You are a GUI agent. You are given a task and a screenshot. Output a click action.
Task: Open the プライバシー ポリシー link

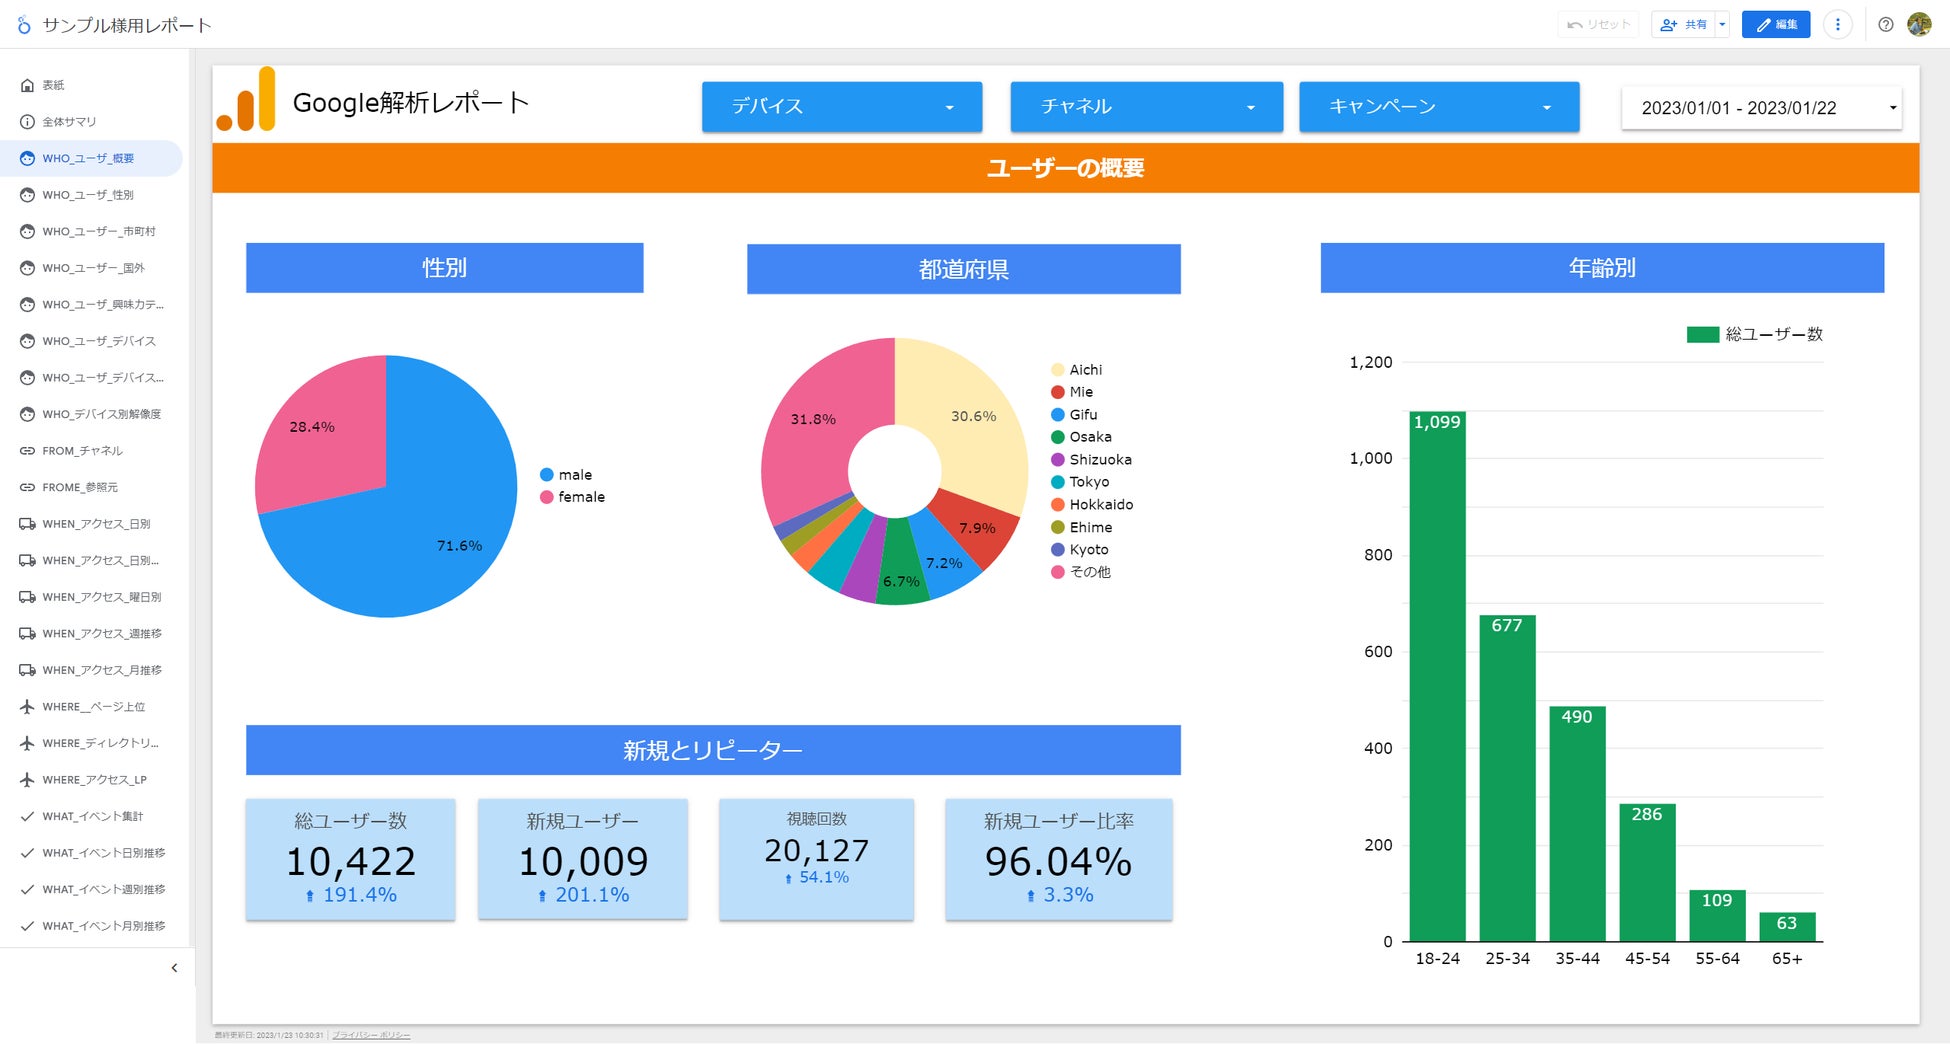tap(371, 1035)
